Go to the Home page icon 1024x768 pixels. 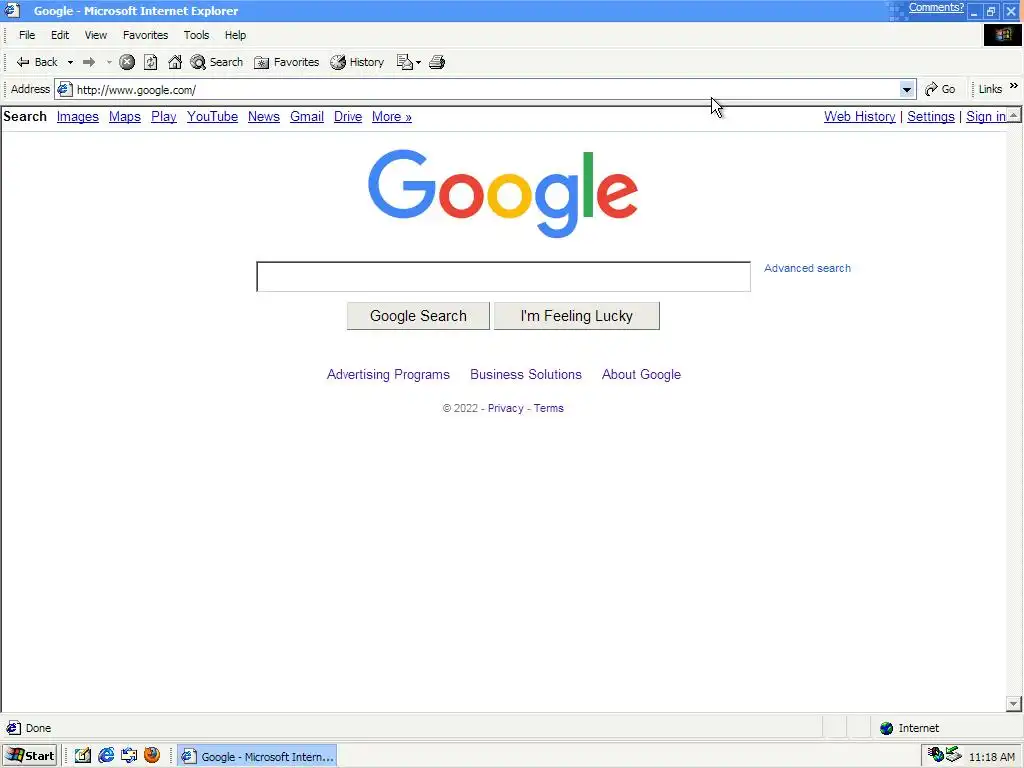[174, 62]
